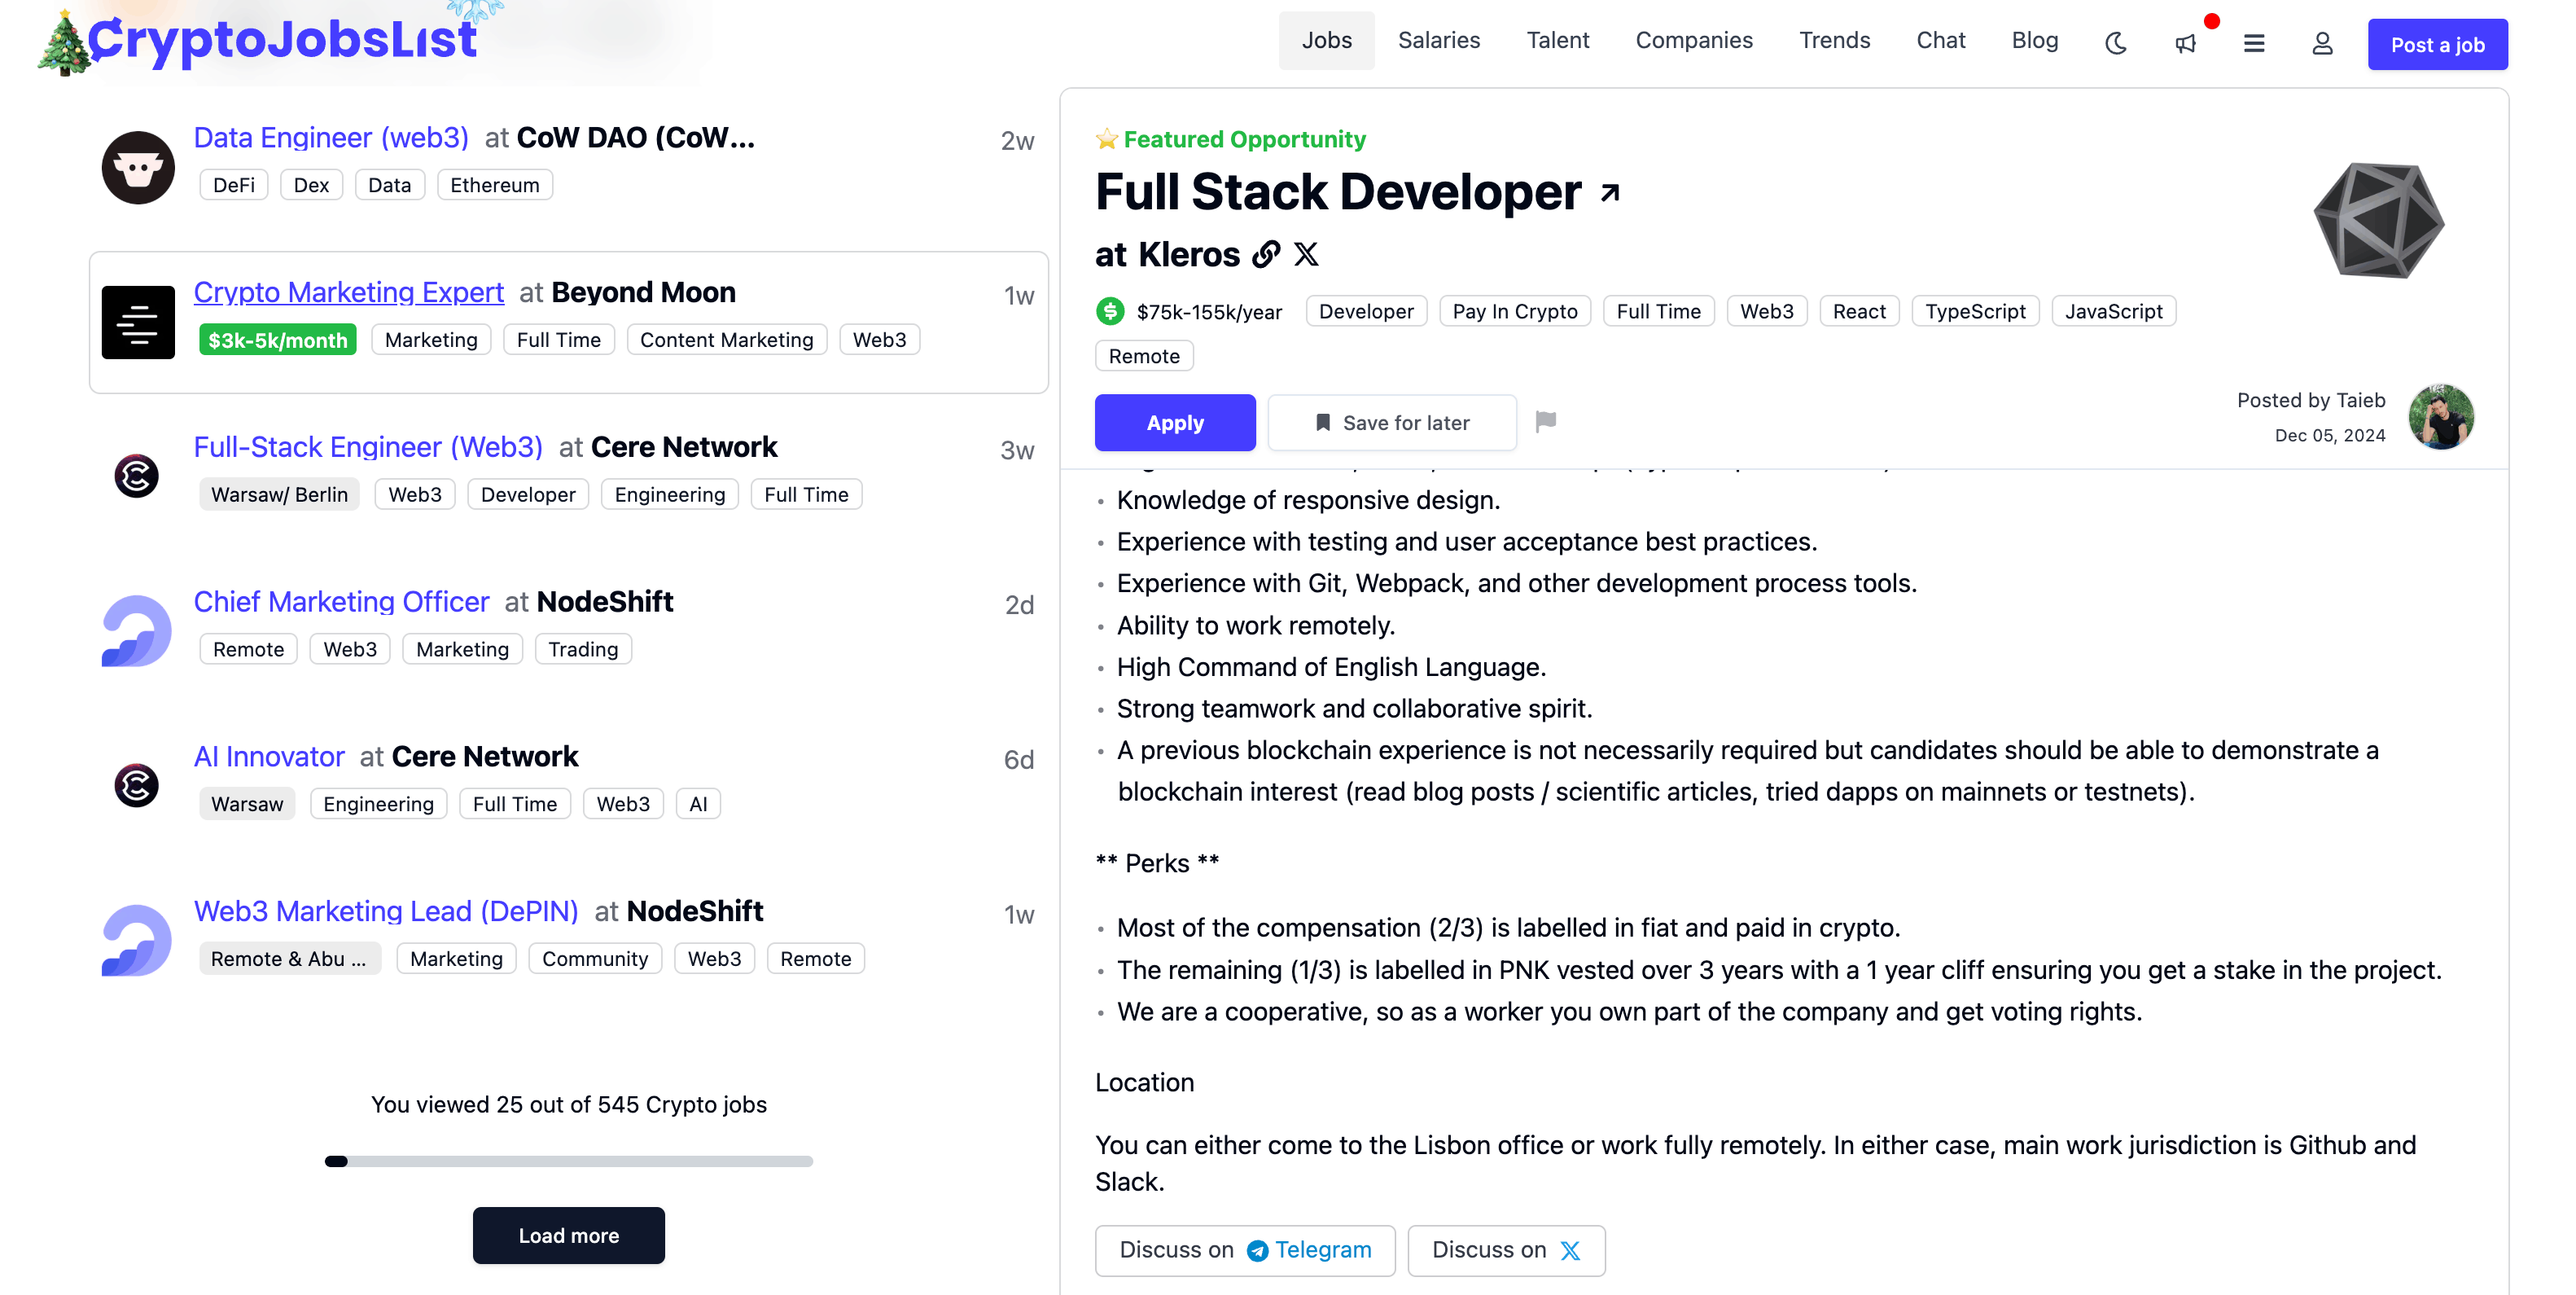Click the NodeShift company logo
Viewport: 2576px width, 1295px height.
pos(135,630)
